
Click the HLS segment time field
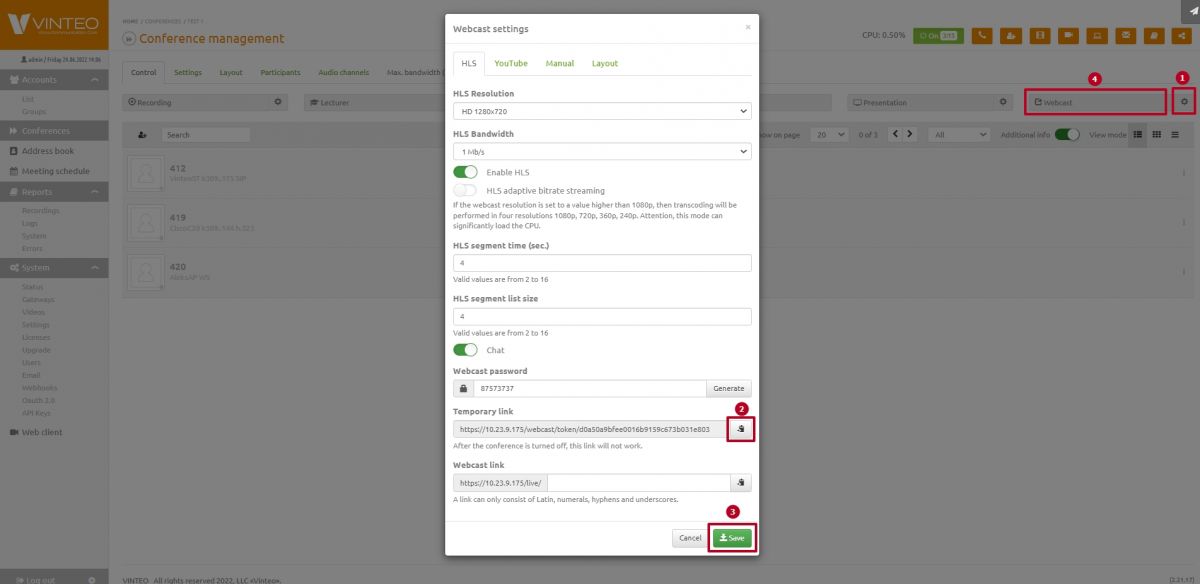601,263
